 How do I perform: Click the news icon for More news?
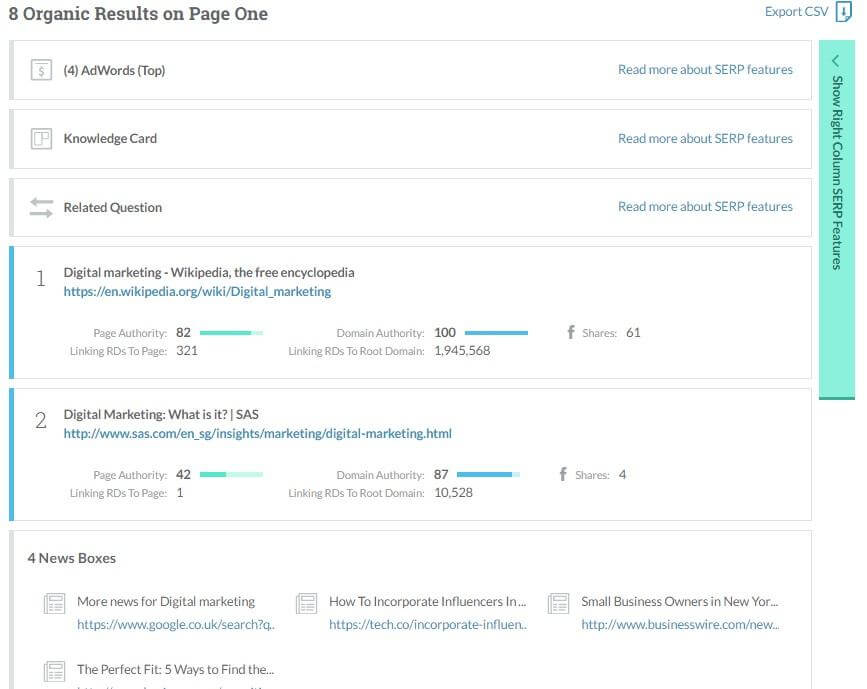(55, 603)
